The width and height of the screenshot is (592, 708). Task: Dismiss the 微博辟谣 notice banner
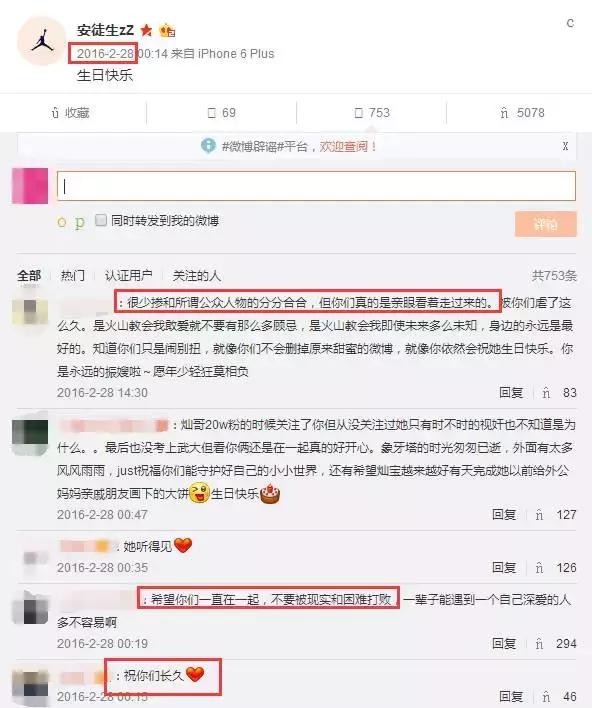click(565, 146)
